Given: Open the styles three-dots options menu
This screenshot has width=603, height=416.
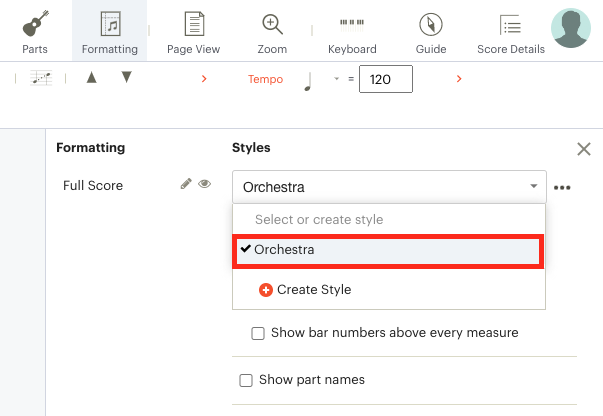Looking at the screenshot, I should [562, 188].
